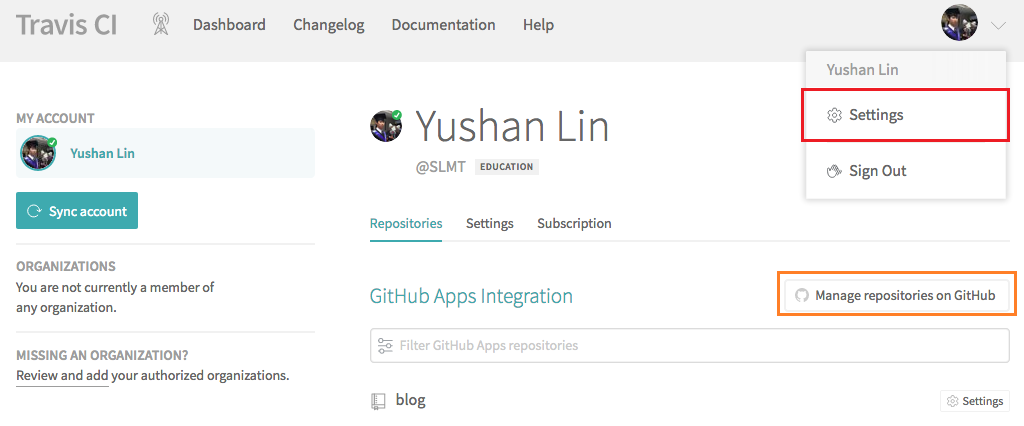Select Yushan Lin in dropdown menu
This screenshot has height=426, width=1024.
click(x=862, y=69)
